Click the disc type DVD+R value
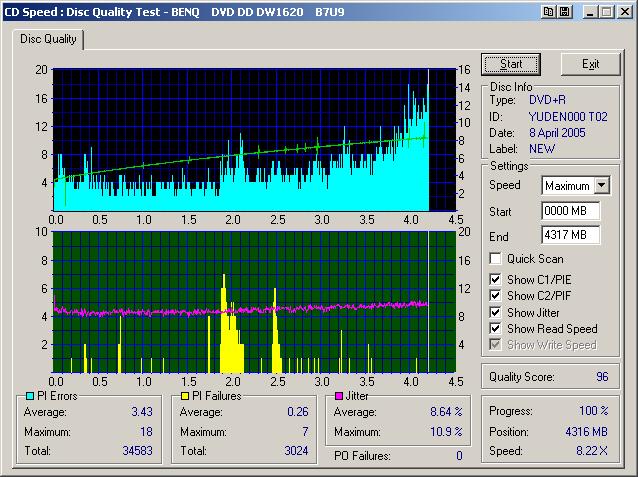The height and width of the screenshot is (477, 638). pyautogui.click(x=547, y=100)
